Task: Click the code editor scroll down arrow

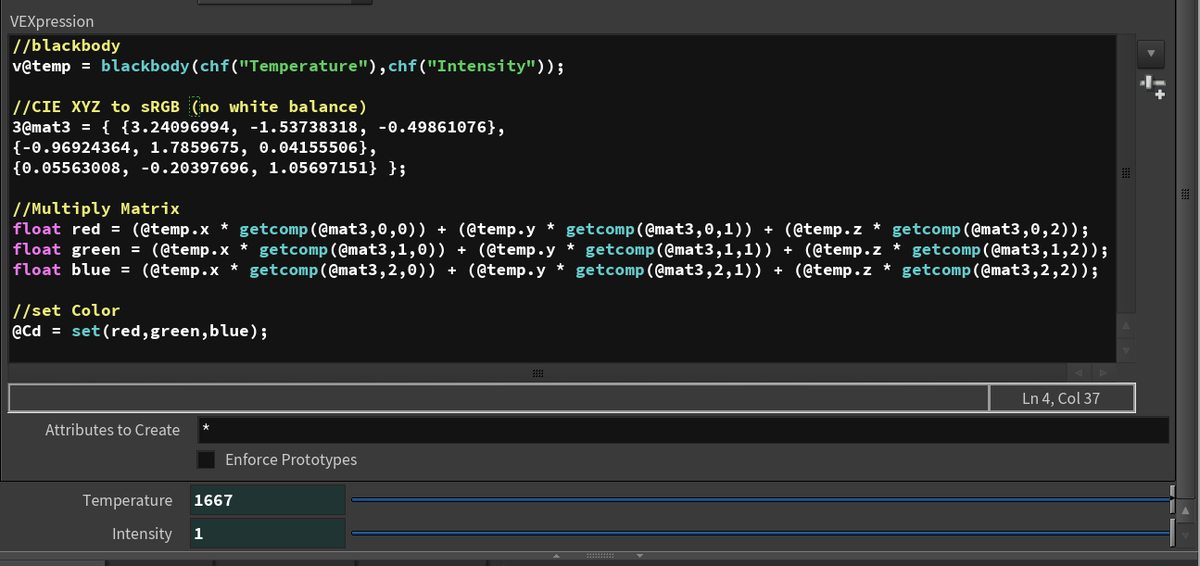Action: (x=1127, y=350)
